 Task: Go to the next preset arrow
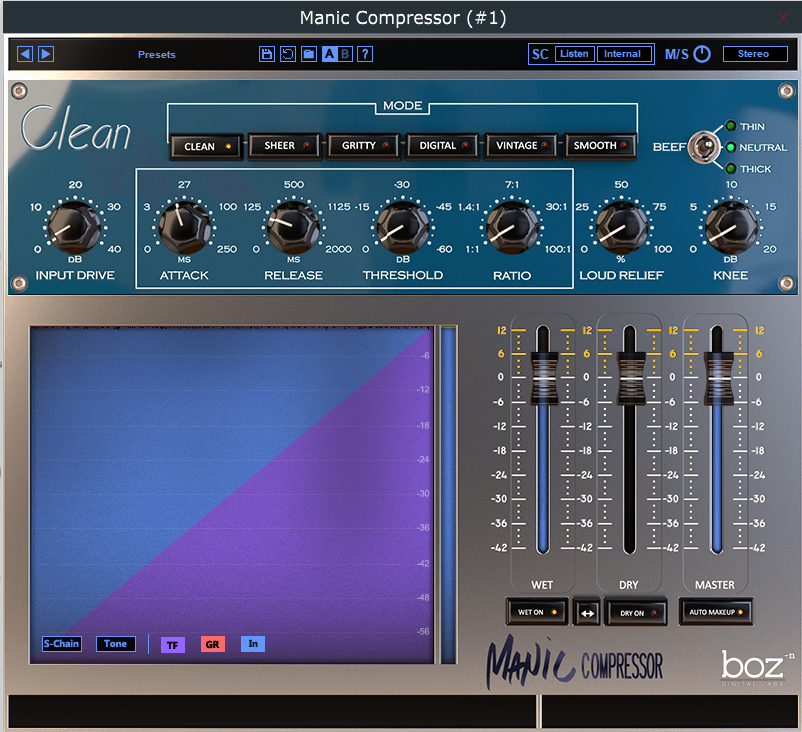(46, 54)
